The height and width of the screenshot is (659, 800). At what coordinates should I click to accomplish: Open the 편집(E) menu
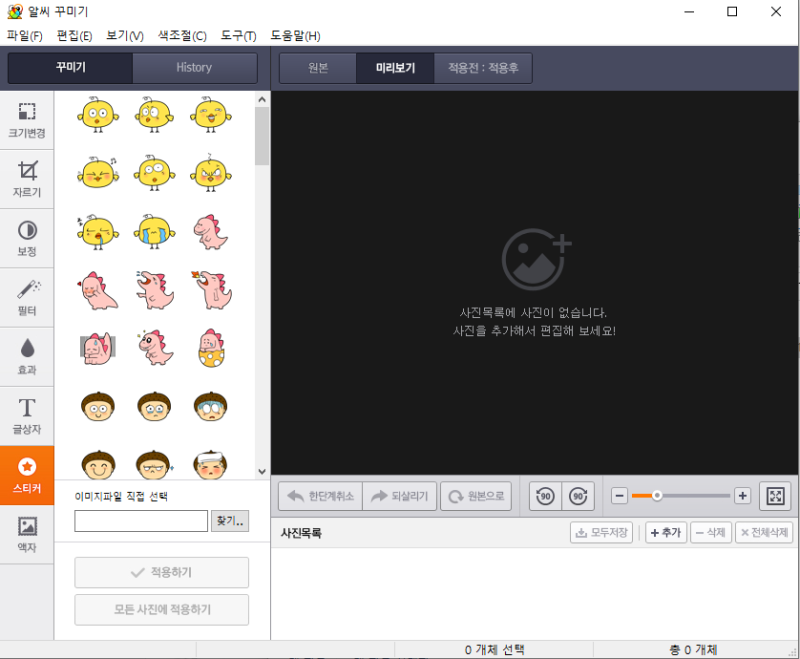(x=74, y=36)
